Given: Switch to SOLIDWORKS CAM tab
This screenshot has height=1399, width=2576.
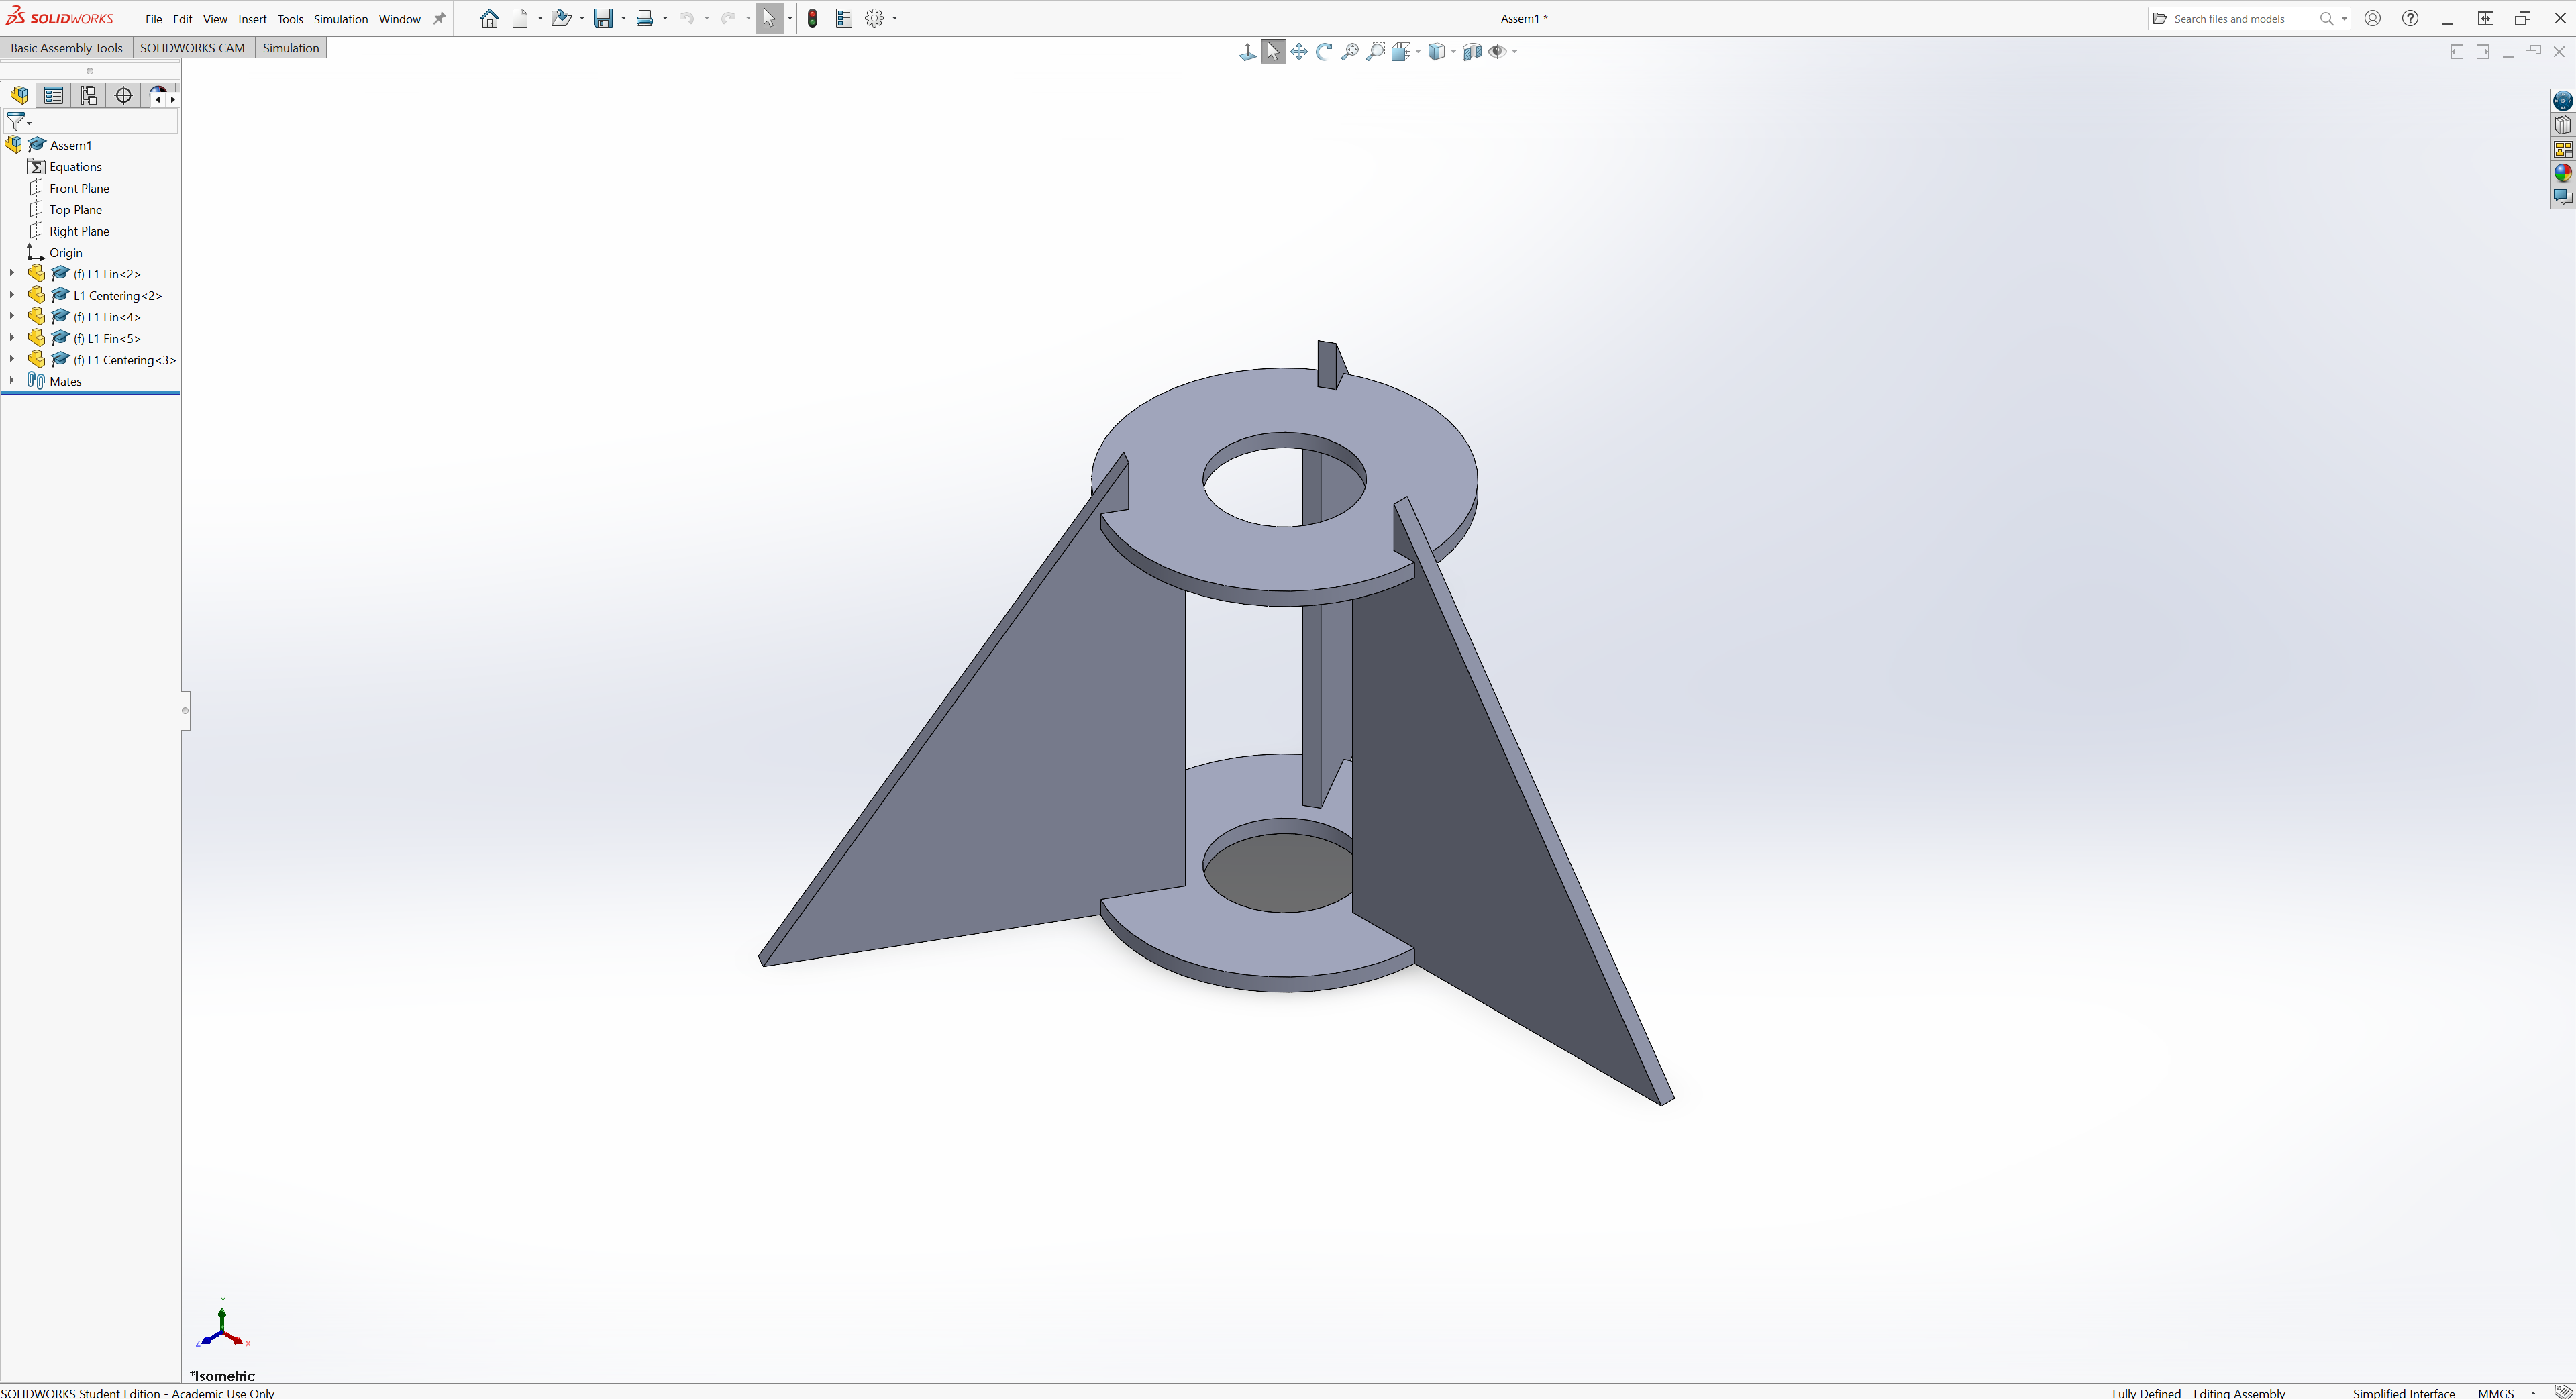Looking at the screenshot, I should click(192, 48).
